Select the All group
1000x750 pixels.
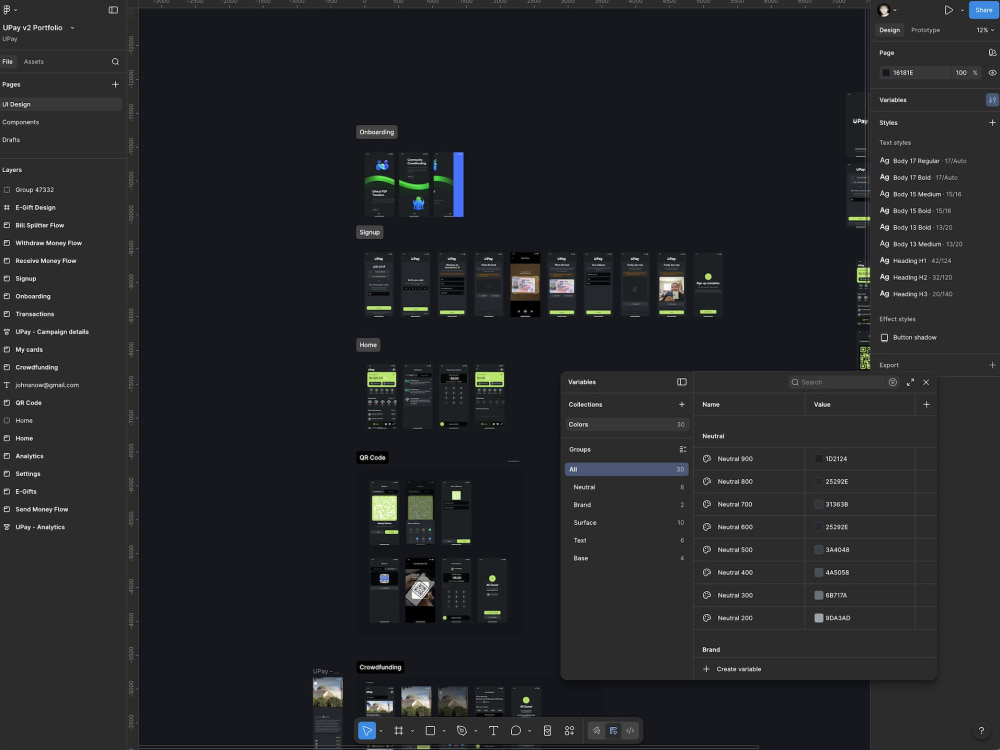tap(626, 469)
